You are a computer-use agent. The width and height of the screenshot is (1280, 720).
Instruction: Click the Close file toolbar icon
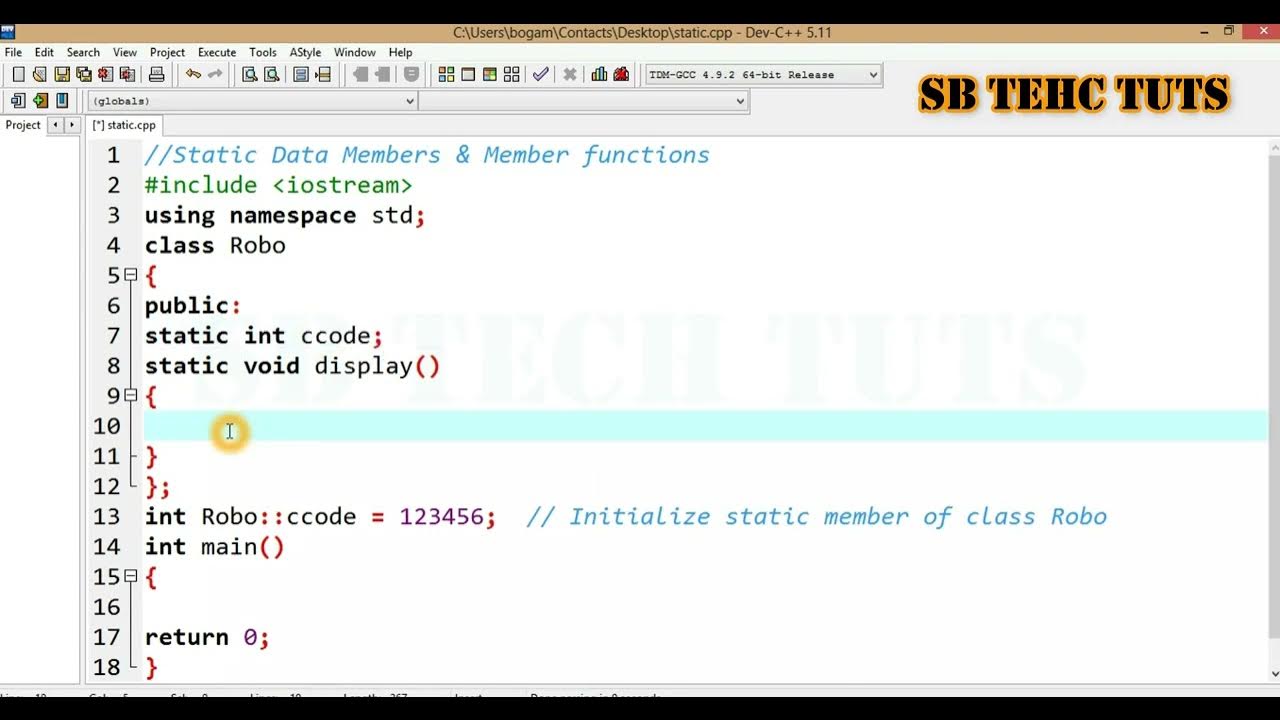pyautogui.click(x=106, y=74)
